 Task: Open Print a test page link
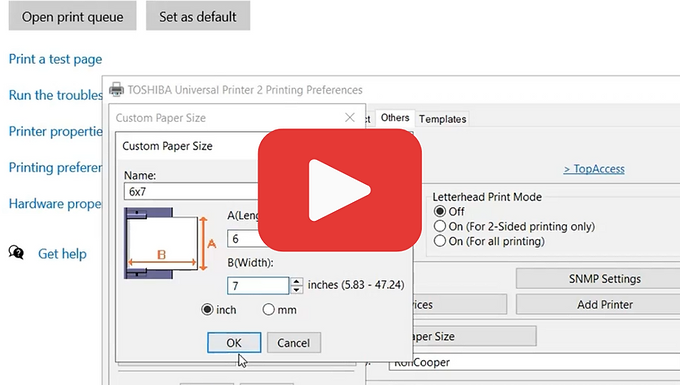point(56,59)
